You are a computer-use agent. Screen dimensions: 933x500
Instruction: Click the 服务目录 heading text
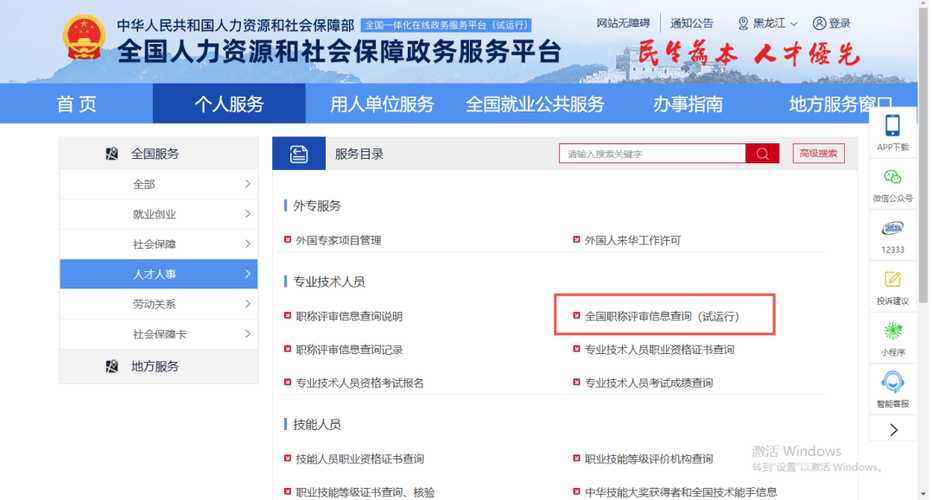[361, 155]
